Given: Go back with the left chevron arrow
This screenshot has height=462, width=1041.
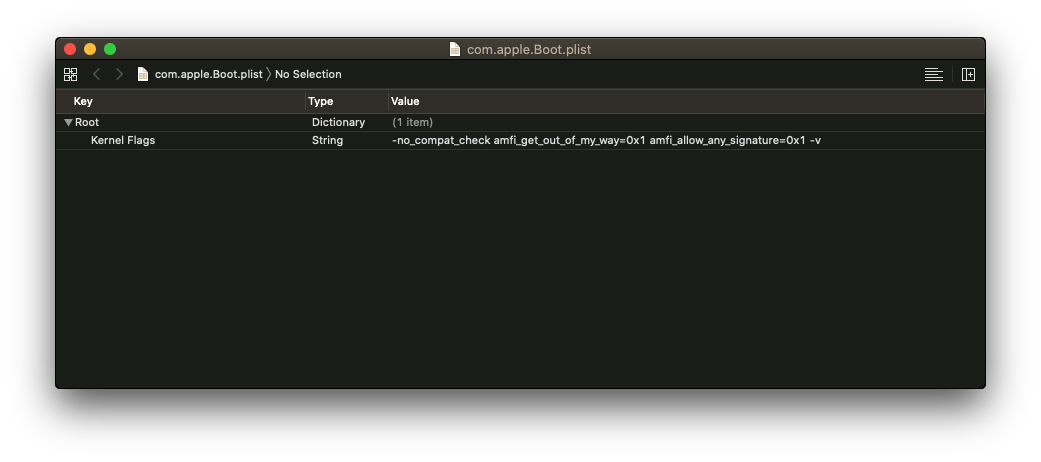Looking at the screenshot, I should coord(97,74).
